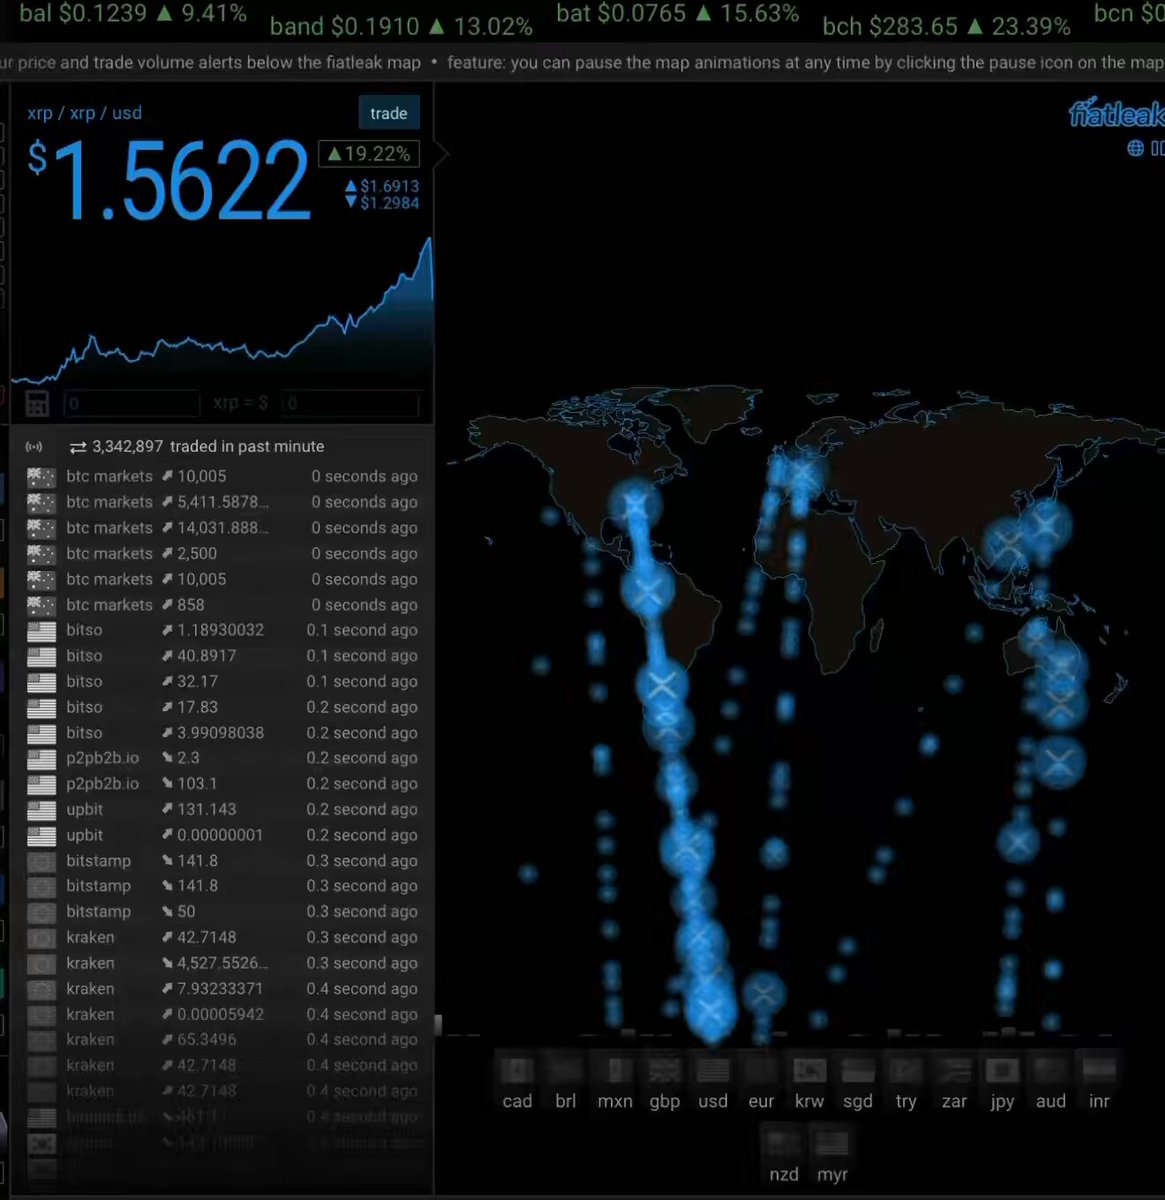Select the eur currency flag

pyautogui.click(x=761, y=1071)
